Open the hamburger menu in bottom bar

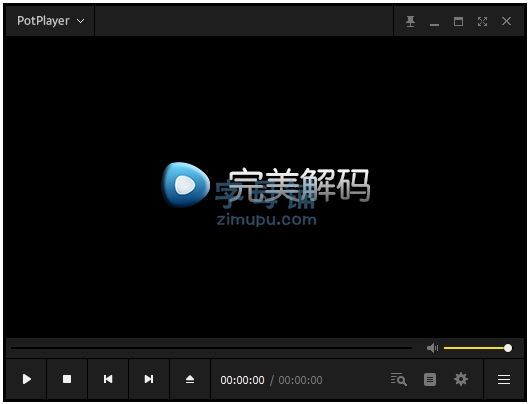tap(504, 379)
